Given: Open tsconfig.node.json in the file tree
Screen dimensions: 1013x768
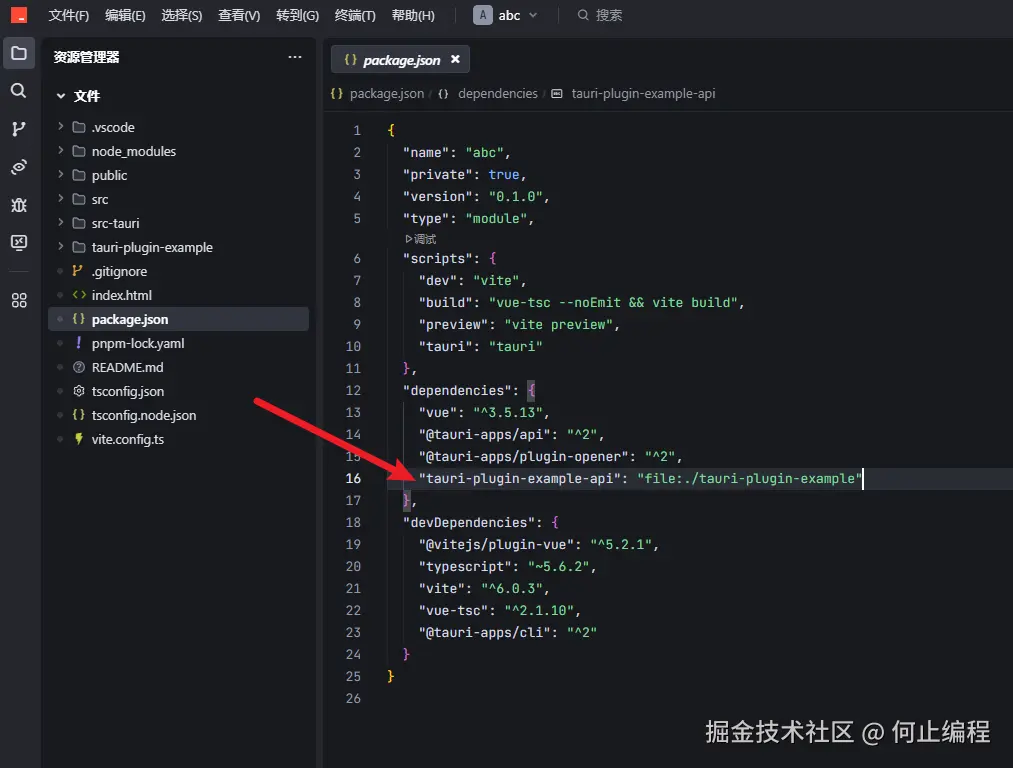Looking at the screenshot, I should [143, 415].
